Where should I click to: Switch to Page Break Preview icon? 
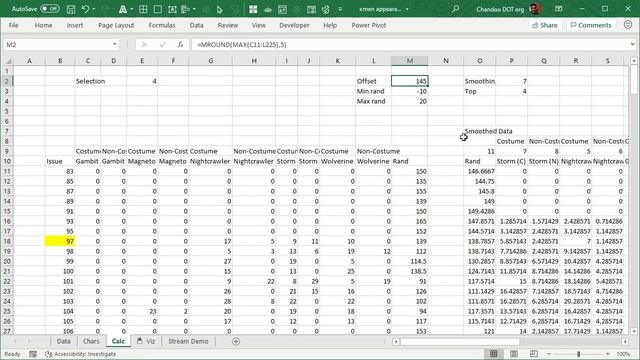pos(534,354)
